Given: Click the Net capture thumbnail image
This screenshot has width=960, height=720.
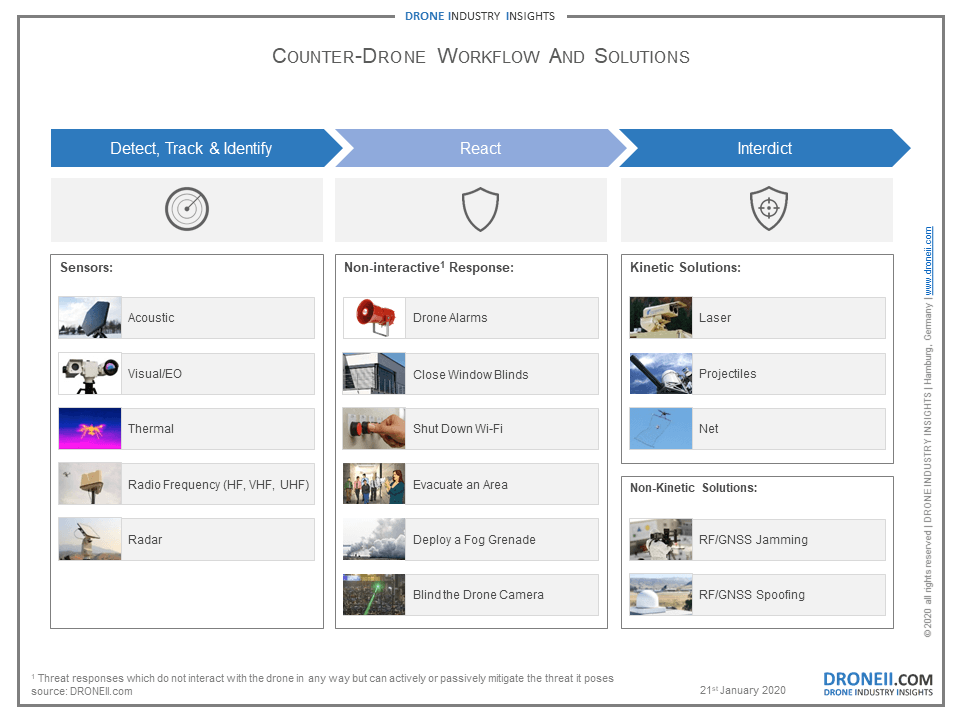Looking at the screenshot, I should coord(661,429).
